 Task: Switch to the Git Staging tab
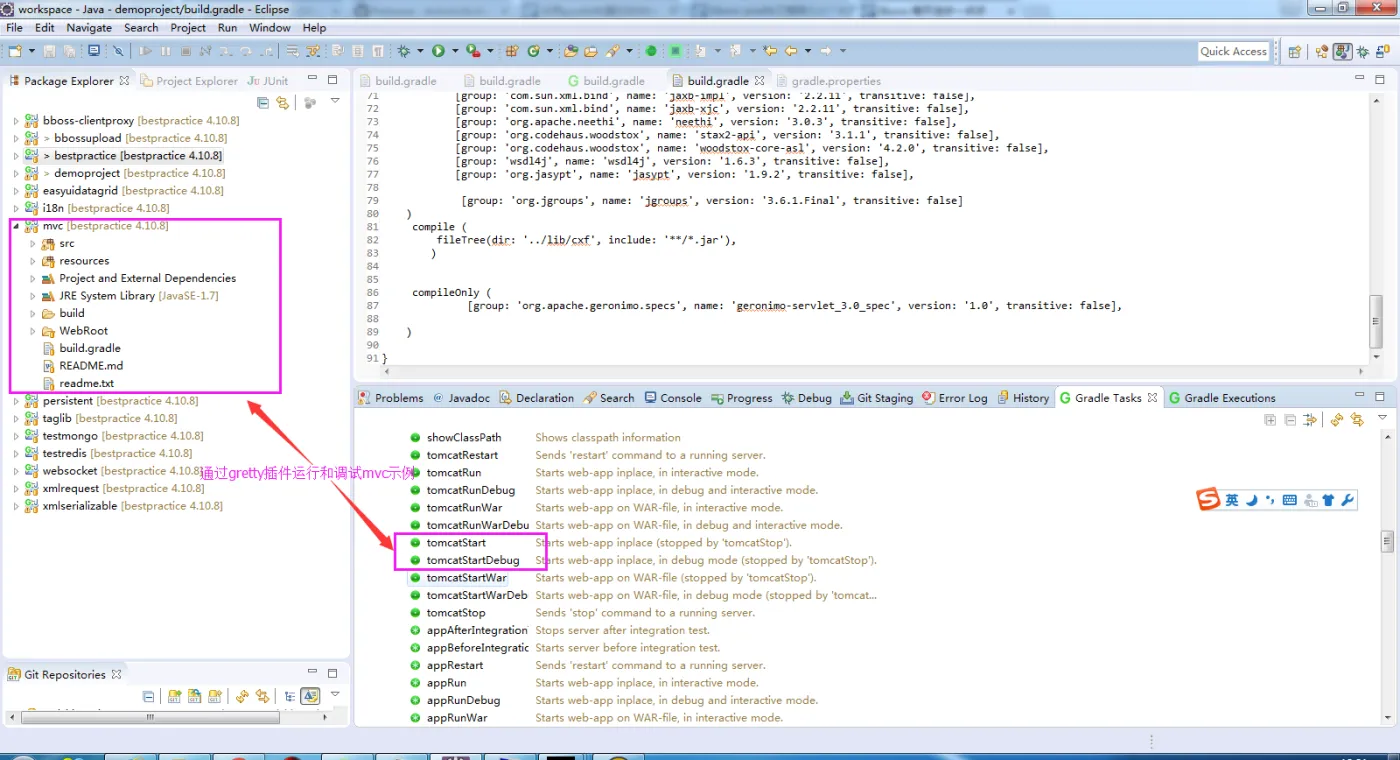[876, 398]
